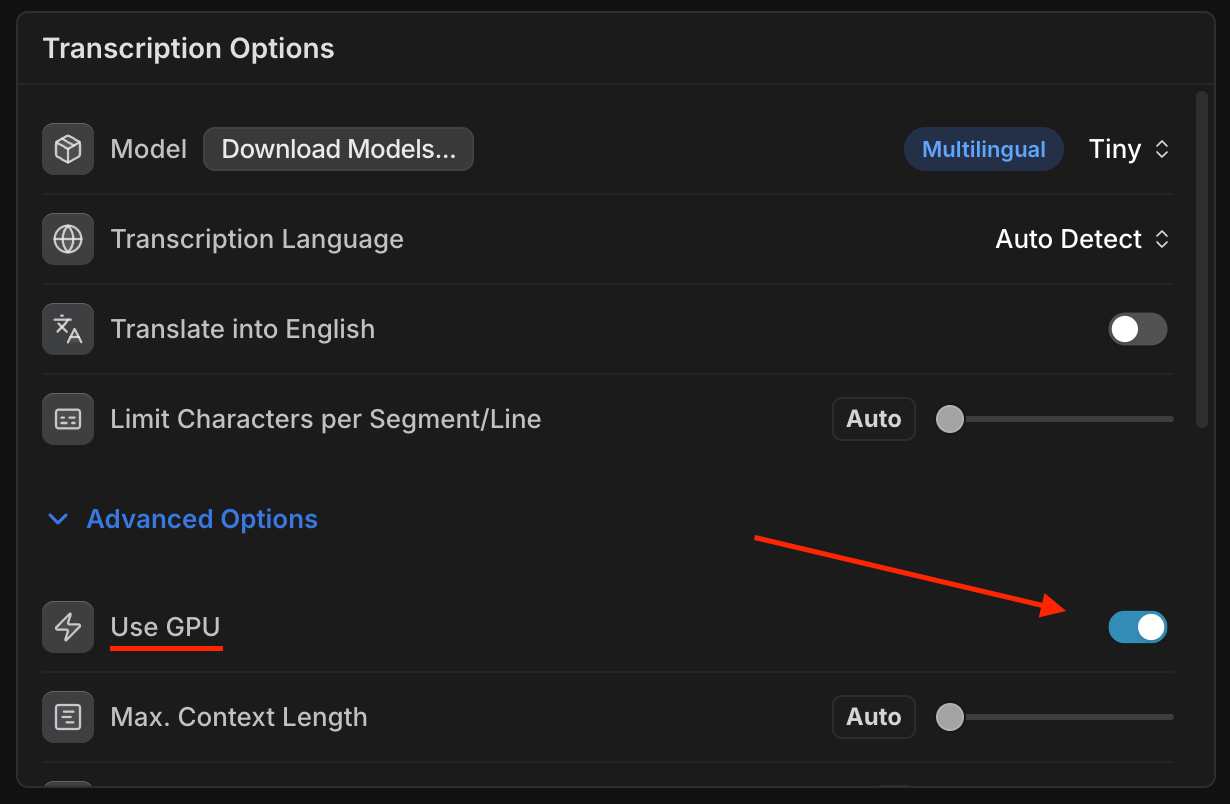Click the Transcription Language label
Viewport: 1230px width, 804px height.
(257, 239)
